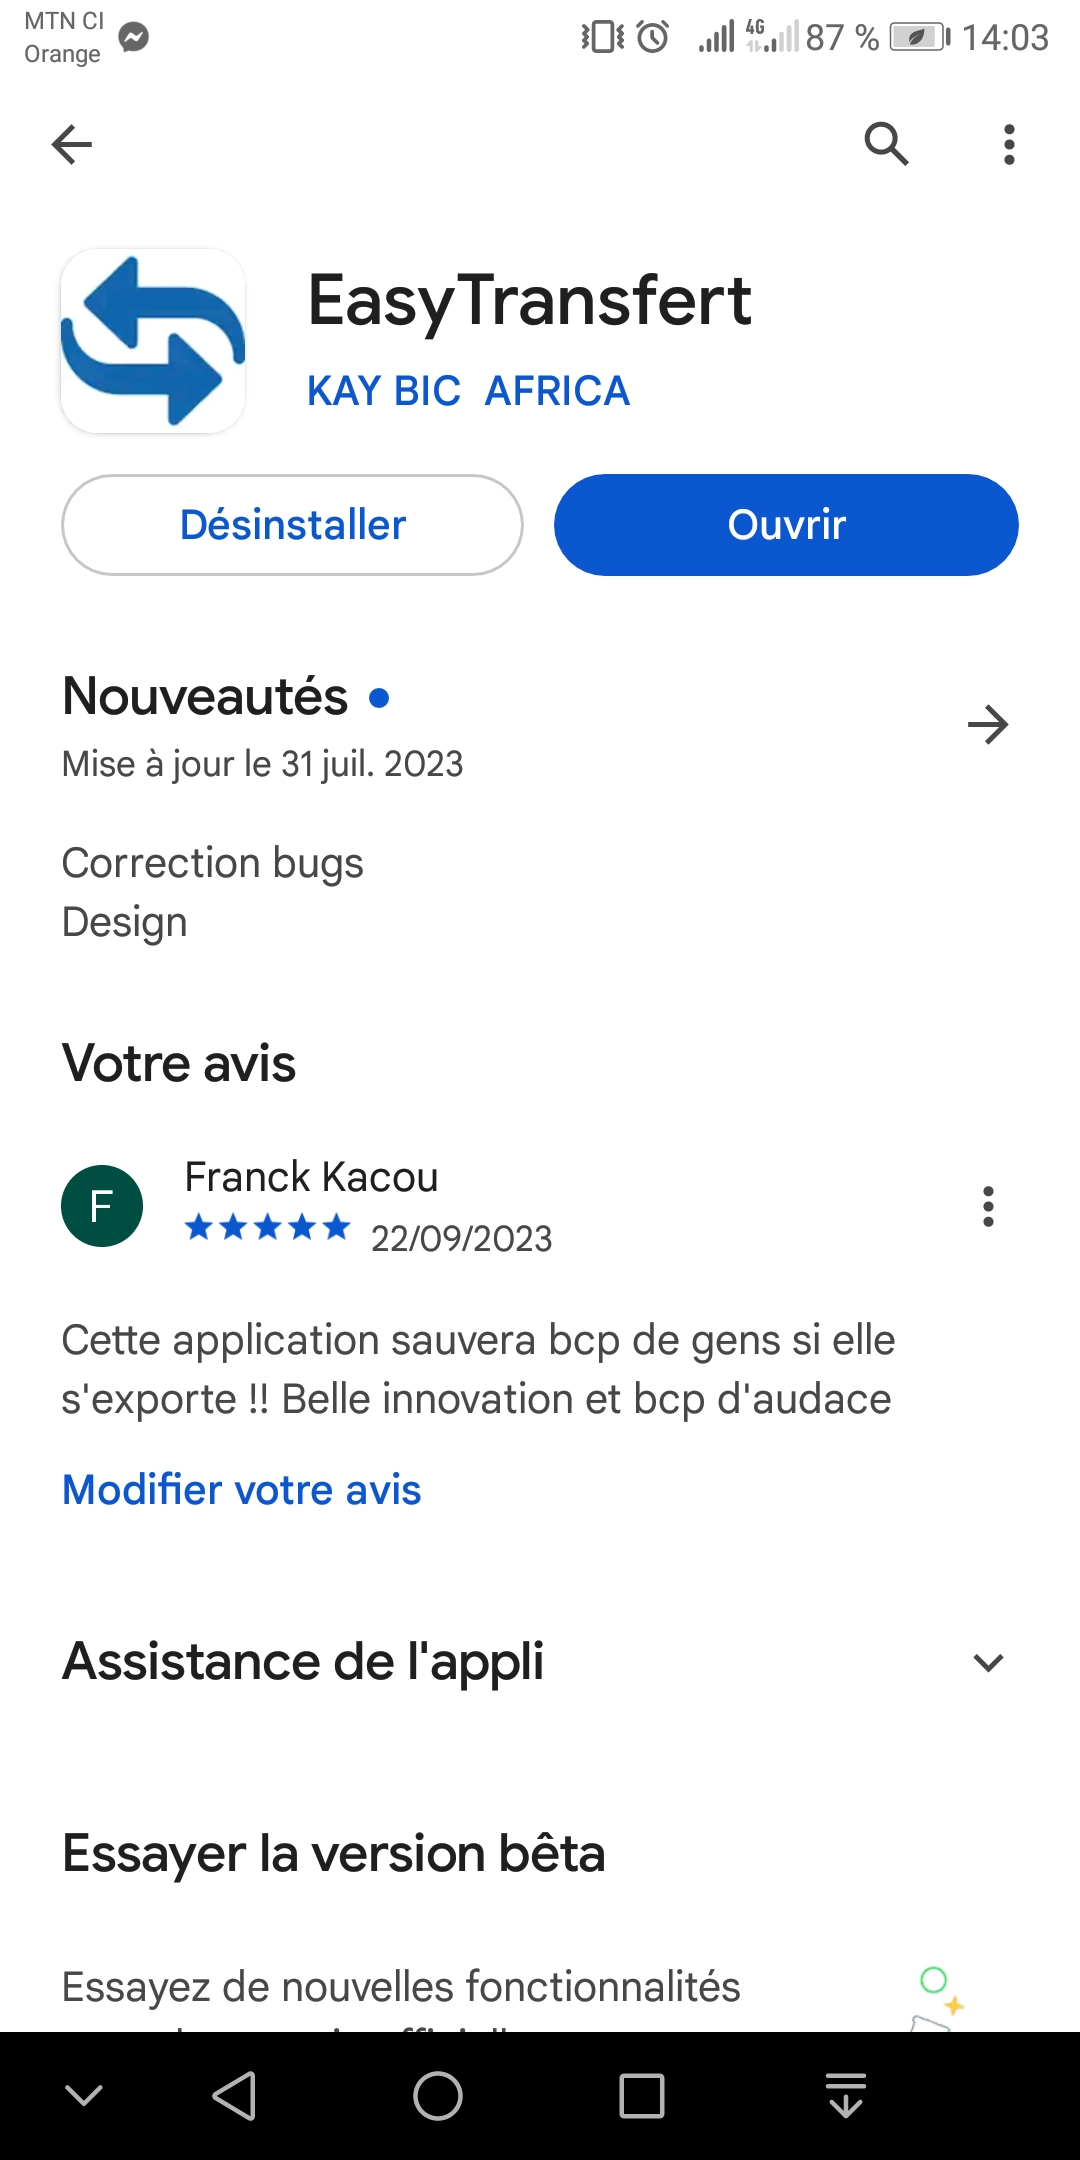Viewport: 1080px width, 2160px height.
Task: Tap the back arrow icon
Action: tap(72, 144)
